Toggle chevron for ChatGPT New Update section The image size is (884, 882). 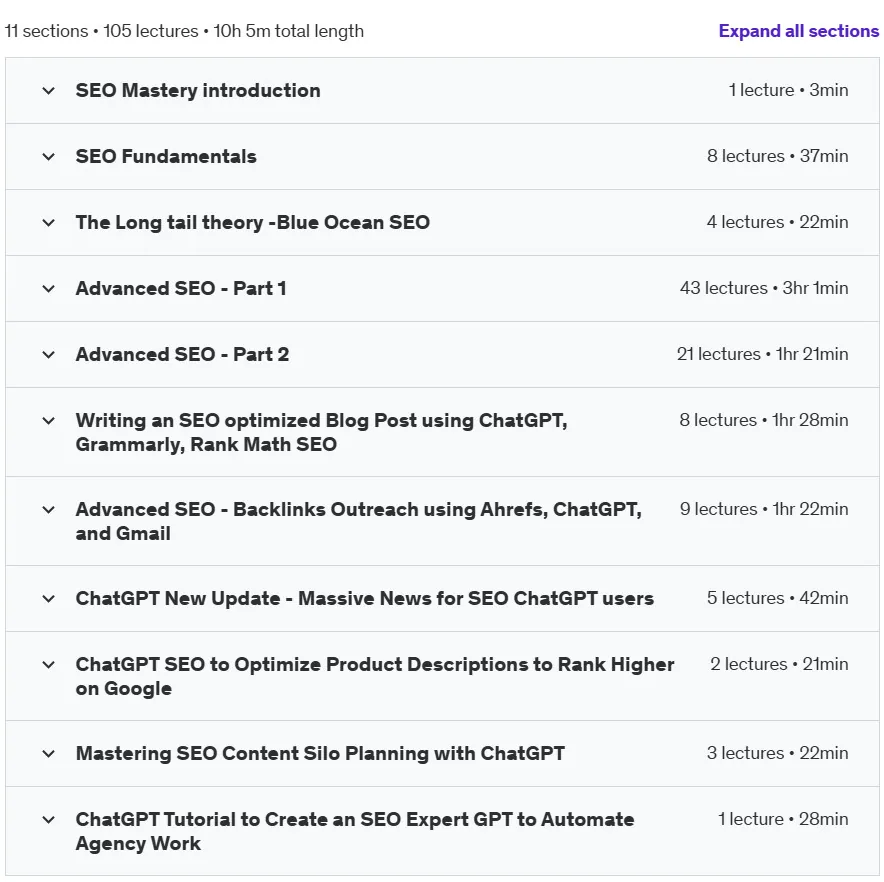pyautogui.click(x=48, y=599)
